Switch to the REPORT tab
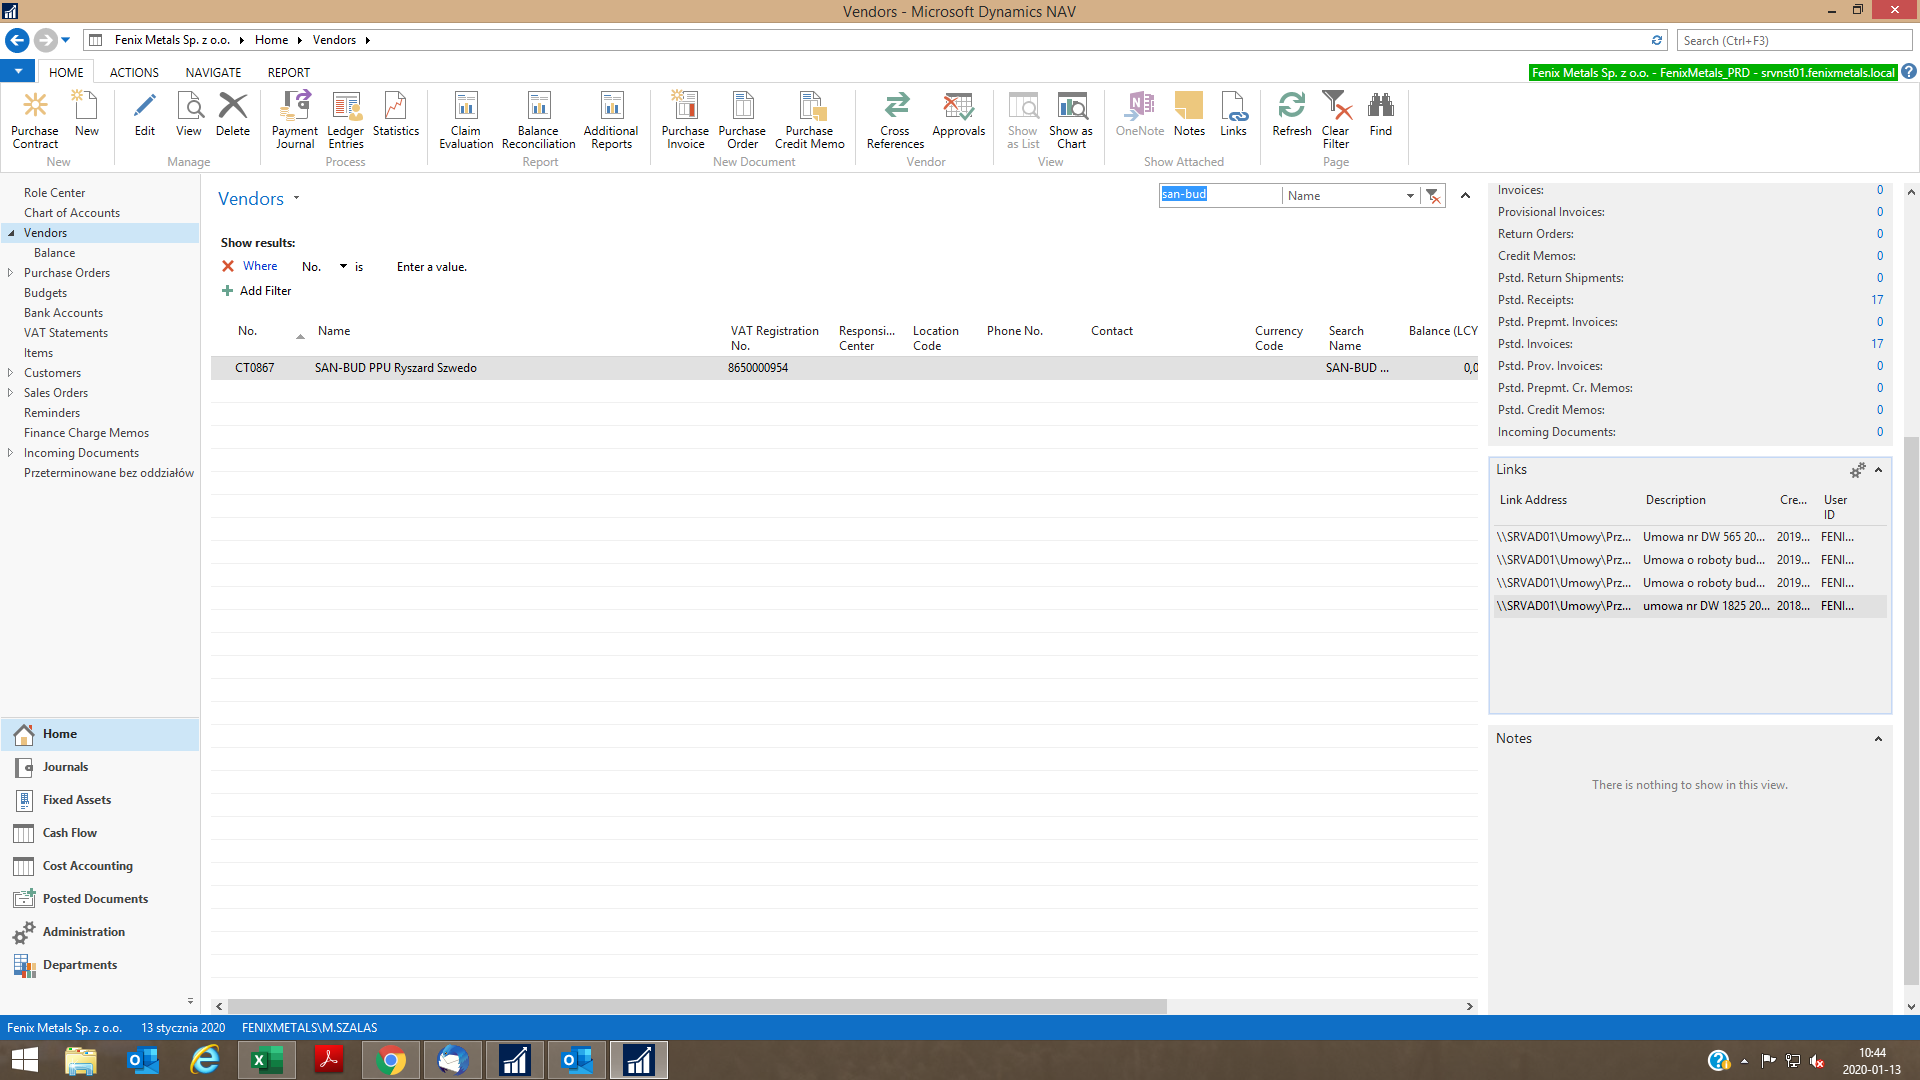 [x=288, y=72]
